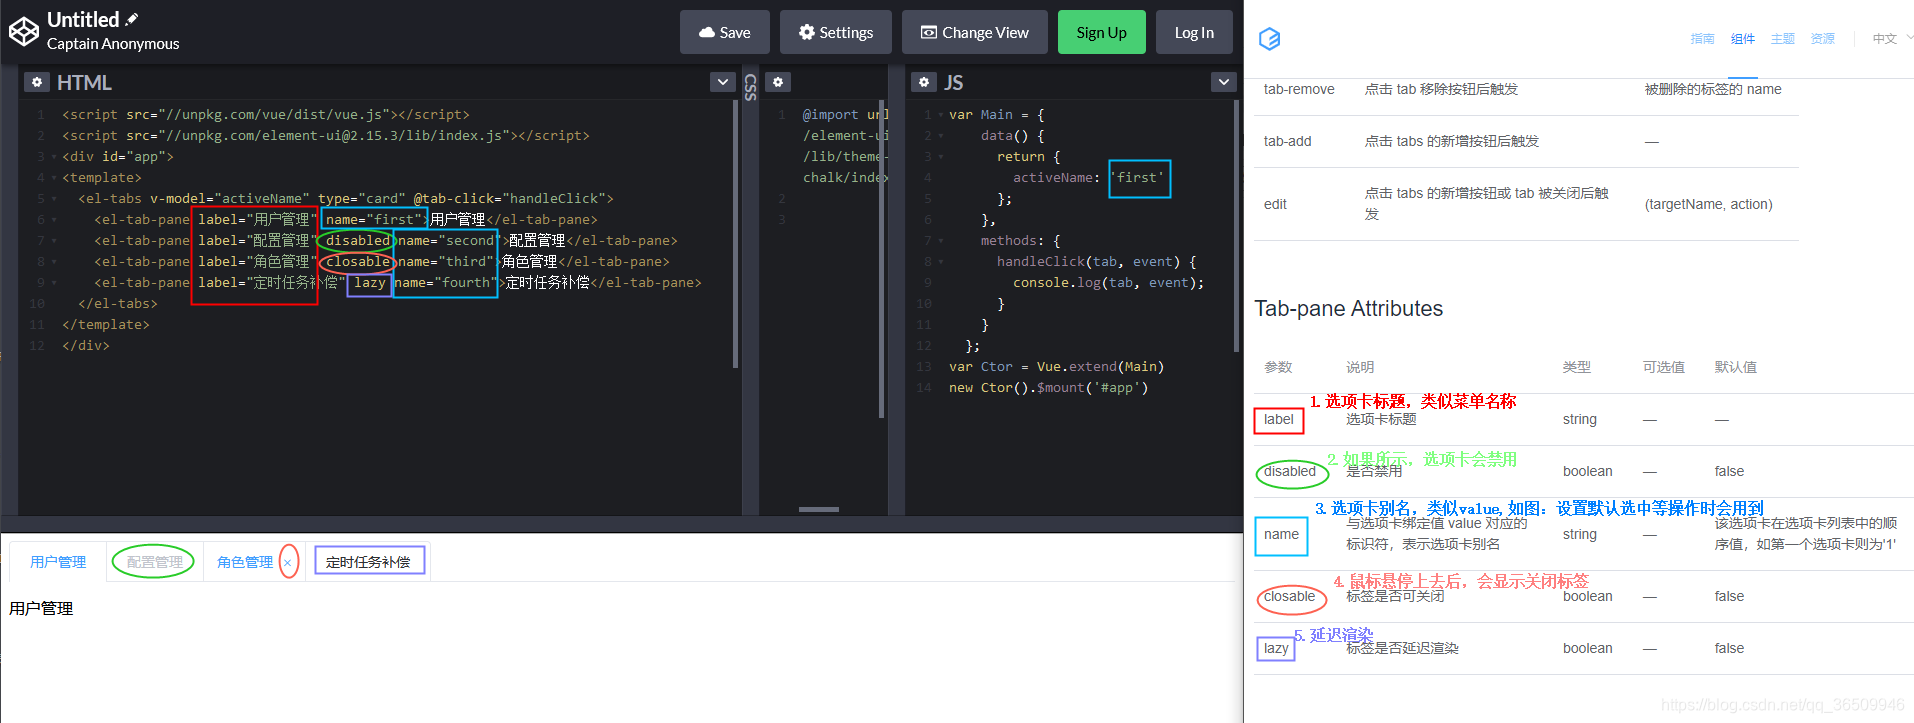The width and height of the screenshot is (1914, 723).
Task: Click the Captain Anonymous author name
Action: (x=113, y=44)
